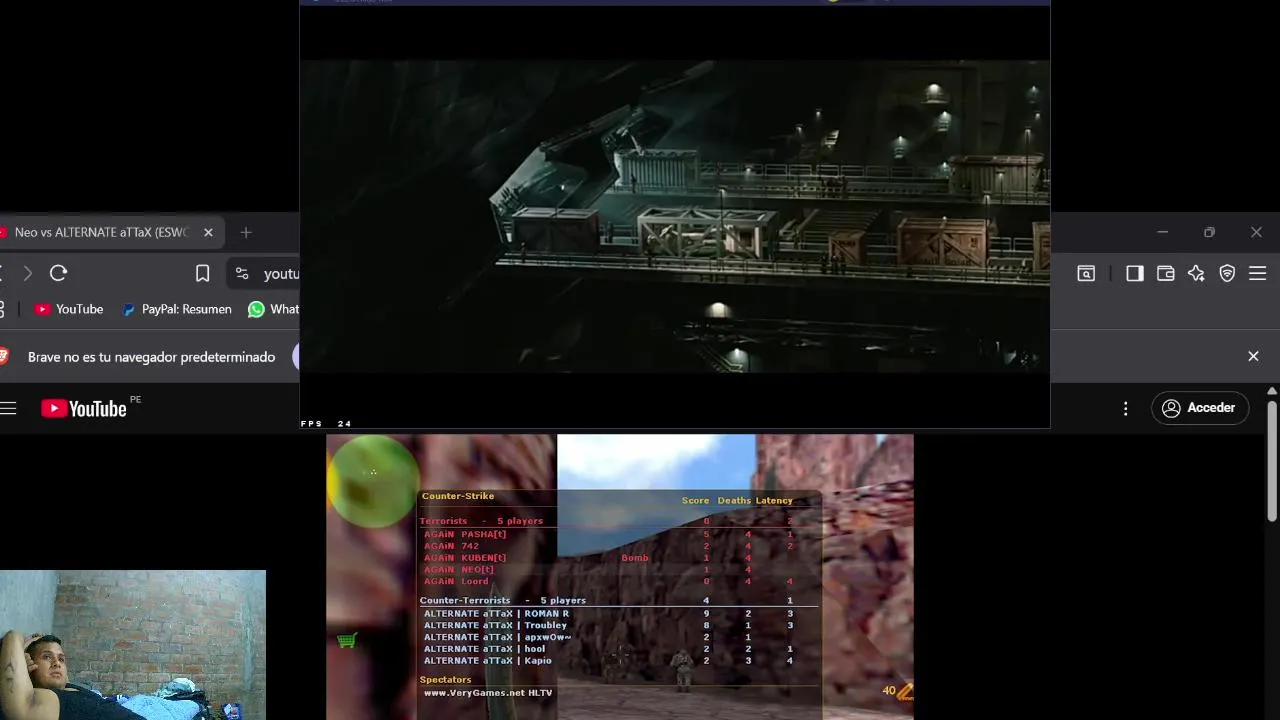The image size is (1280, 720).
Task: Open the WhatsApp bookmark
Action: [x=273, y=309]
